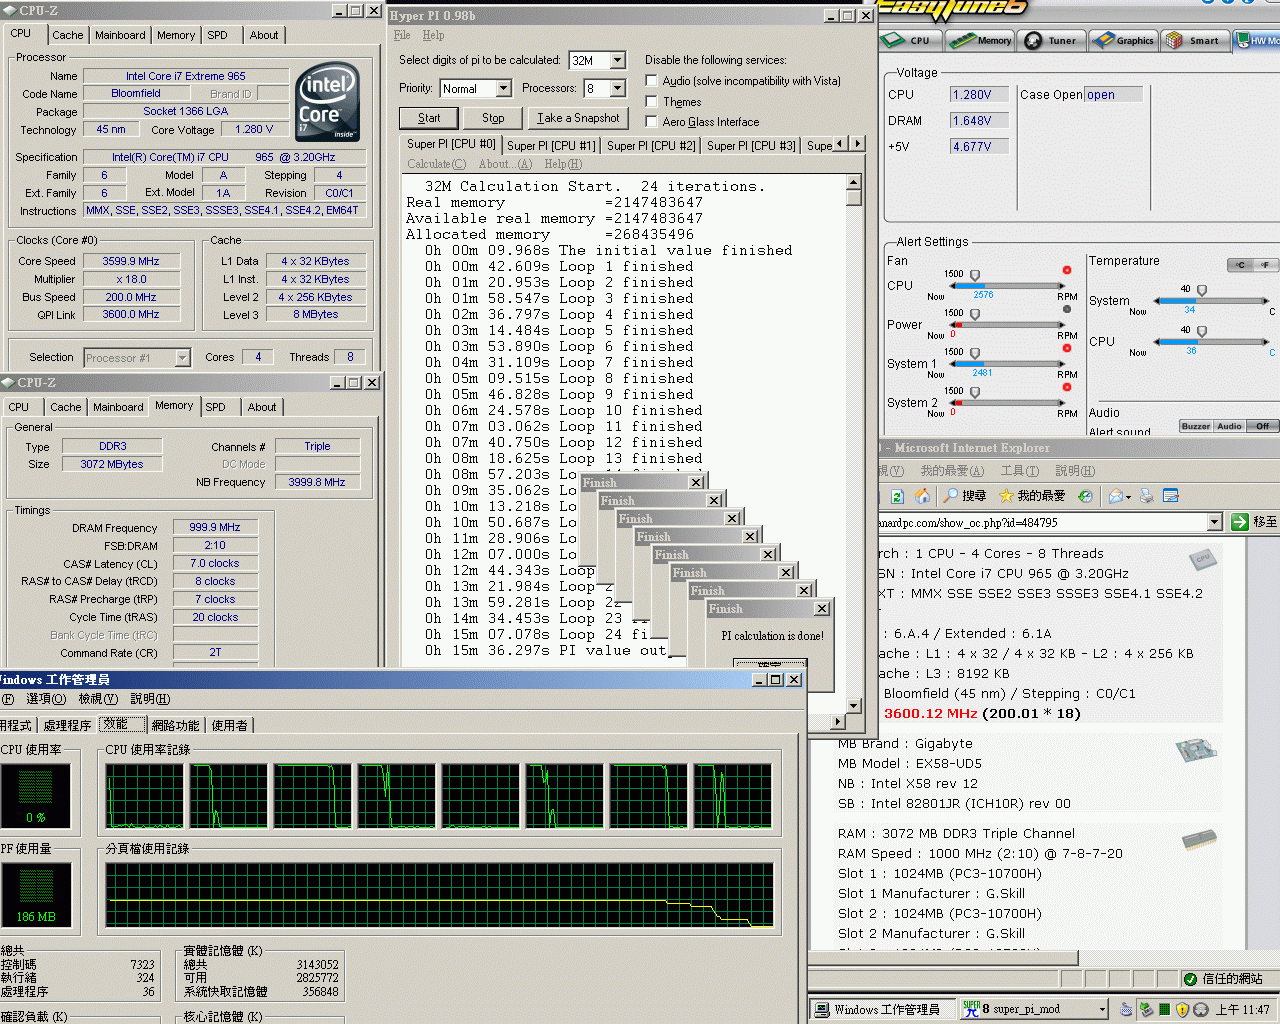The image size is (1280, 1024).
Task: Toggle the Power fan alert indicator
Action: (1067, 309)
